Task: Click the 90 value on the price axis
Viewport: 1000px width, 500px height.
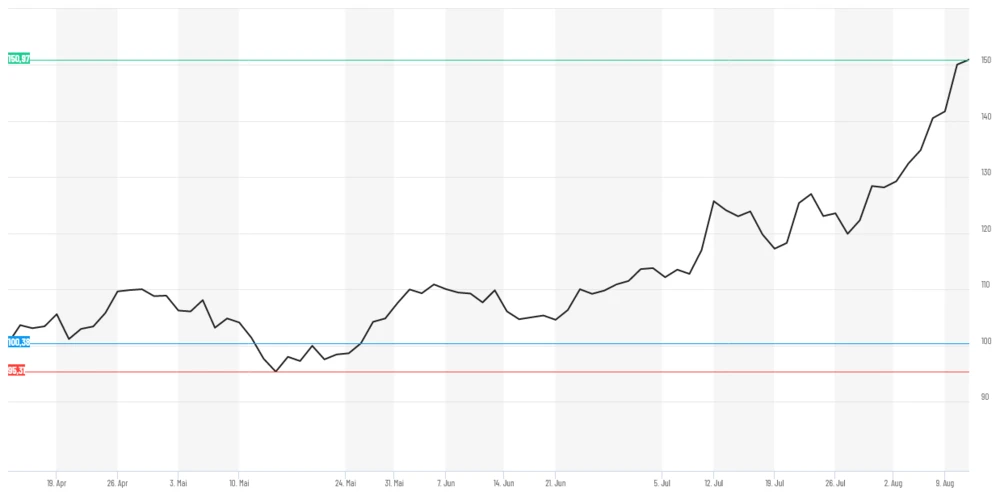Action: (x=985, y=397)
